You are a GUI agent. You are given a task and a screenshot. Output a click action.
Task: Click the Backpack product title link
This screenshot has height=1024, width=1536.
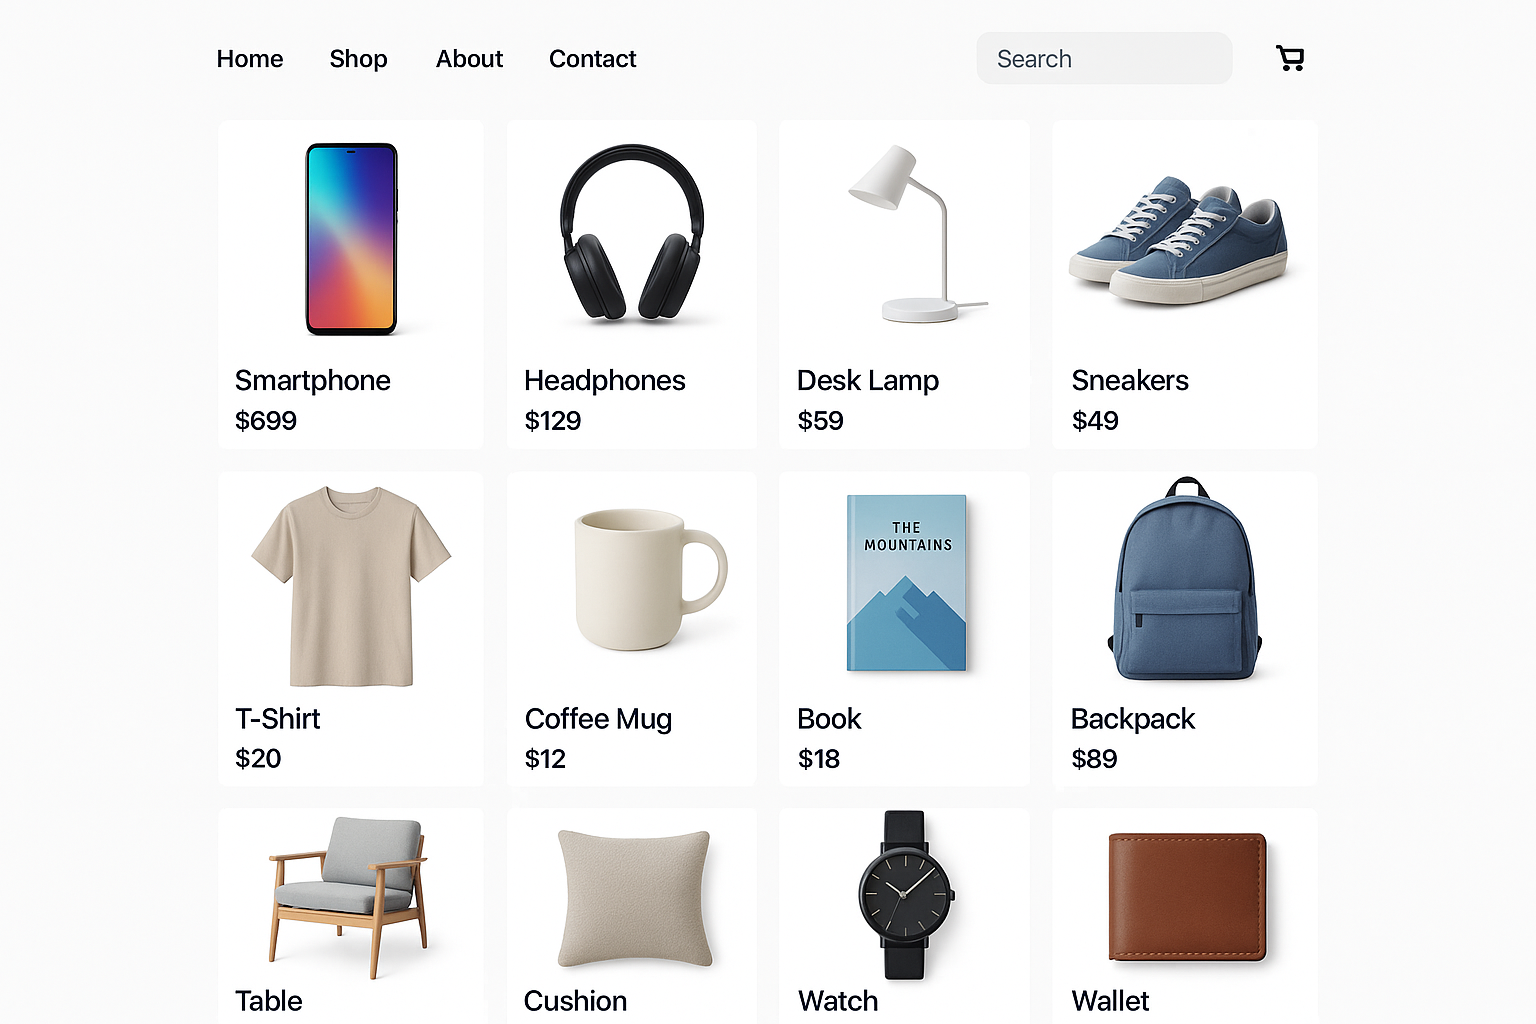point(1133,720)
